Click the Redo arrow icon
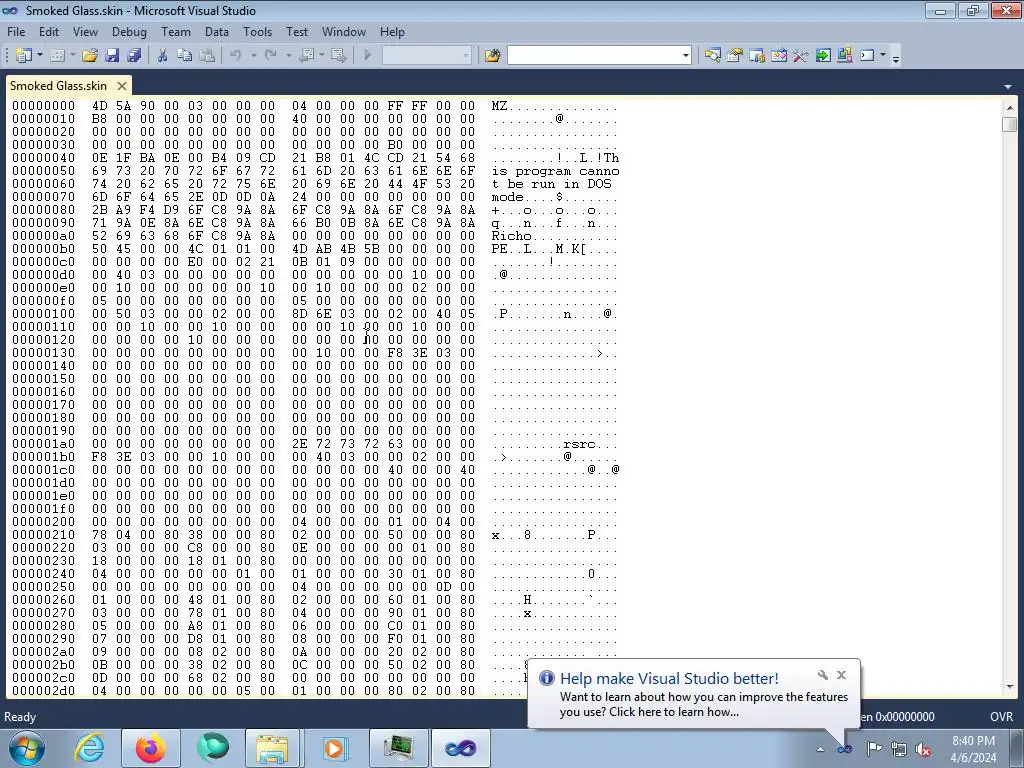The width and height of the screenshot is (1024, 768). (270, 56)
